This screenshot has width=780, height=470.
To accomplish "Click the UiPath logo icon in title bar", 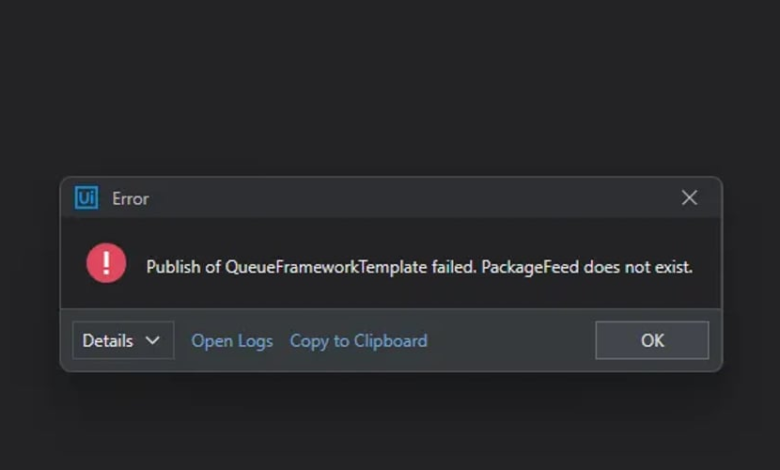I will click(86, 198).
